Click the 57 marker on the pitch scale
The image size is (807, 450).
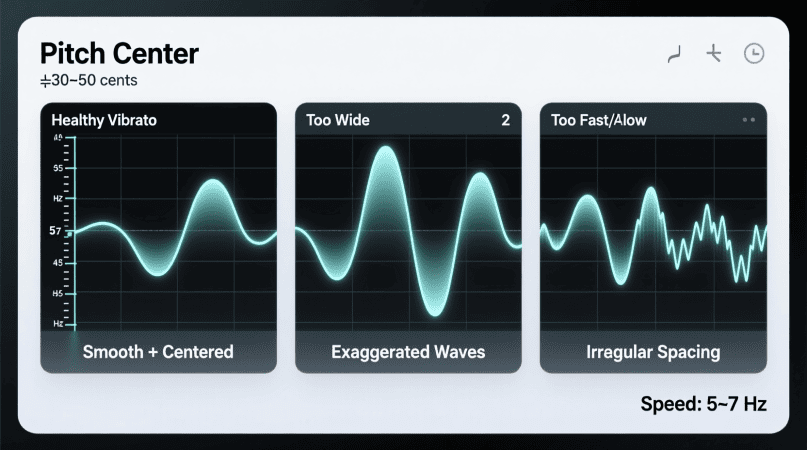56,231
